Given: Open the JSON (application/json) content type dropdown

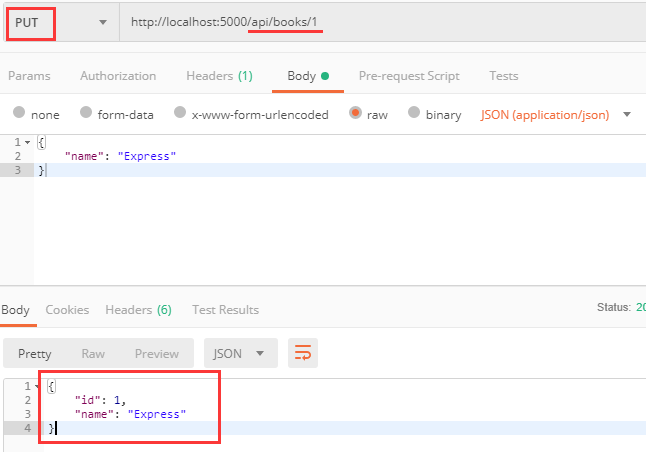Looking at the screenshot, I should click(555, 115).
